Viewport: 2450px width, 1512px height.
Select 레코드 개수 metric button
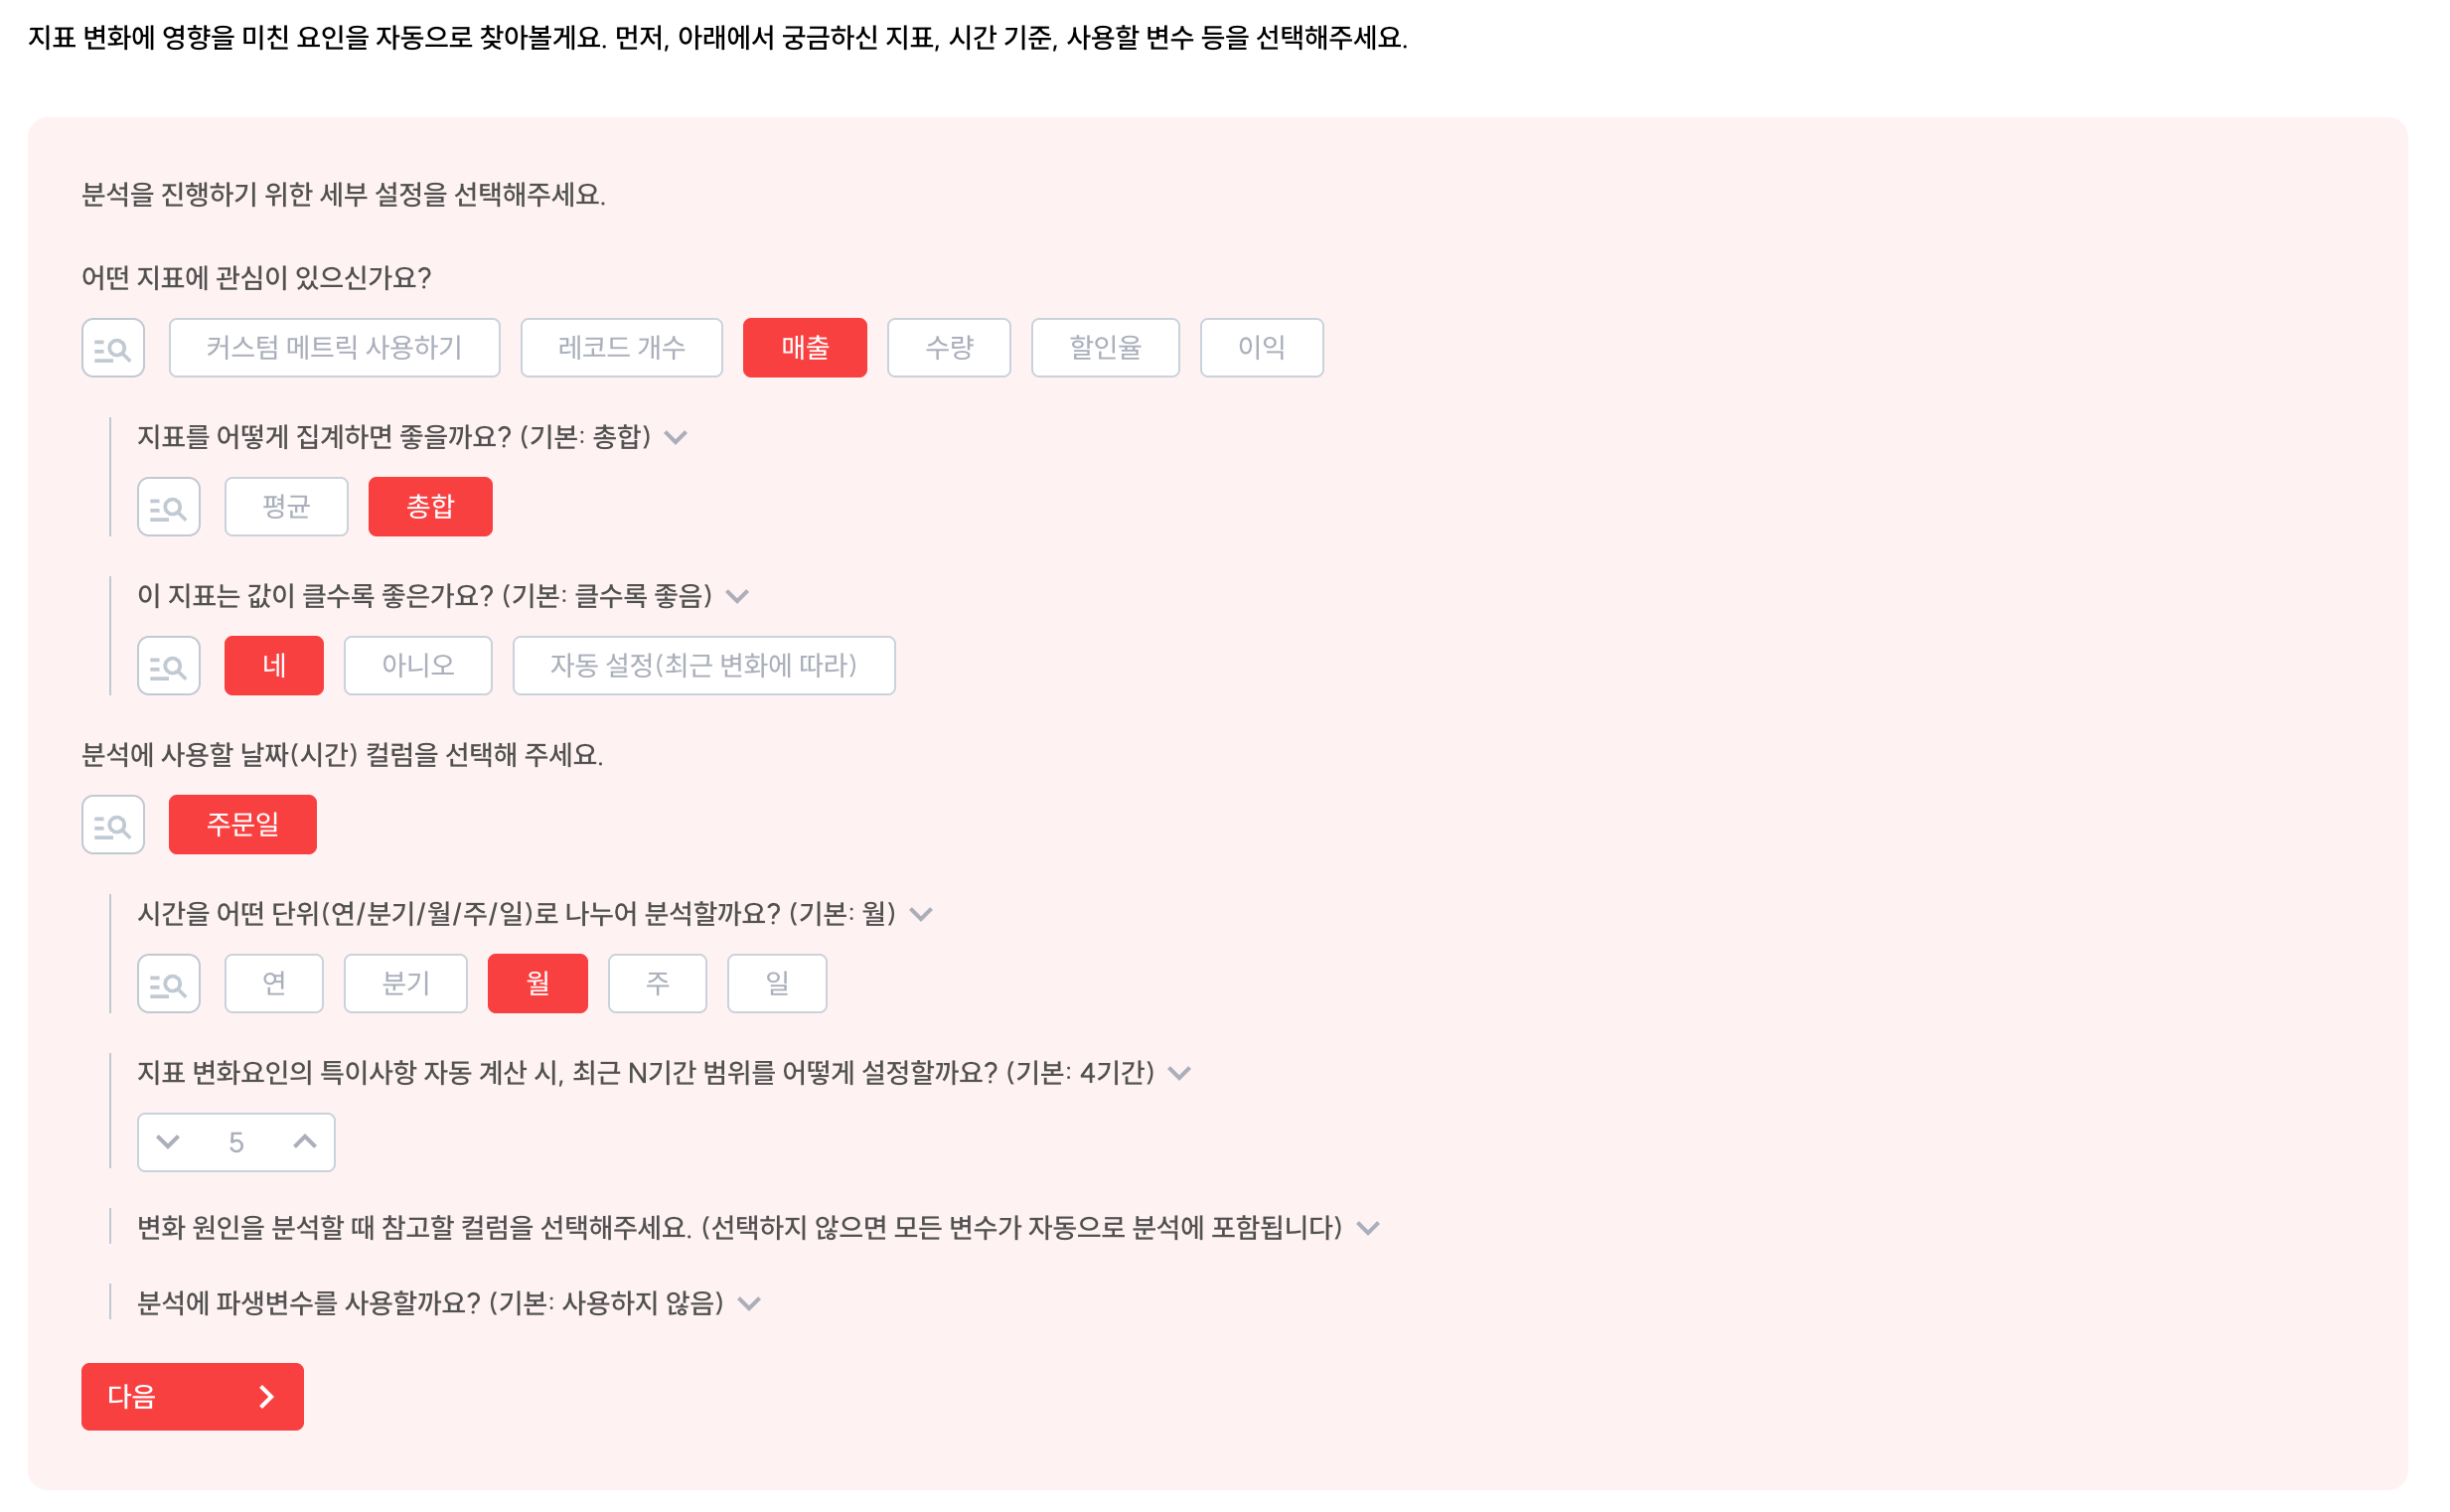pos(622,348)
